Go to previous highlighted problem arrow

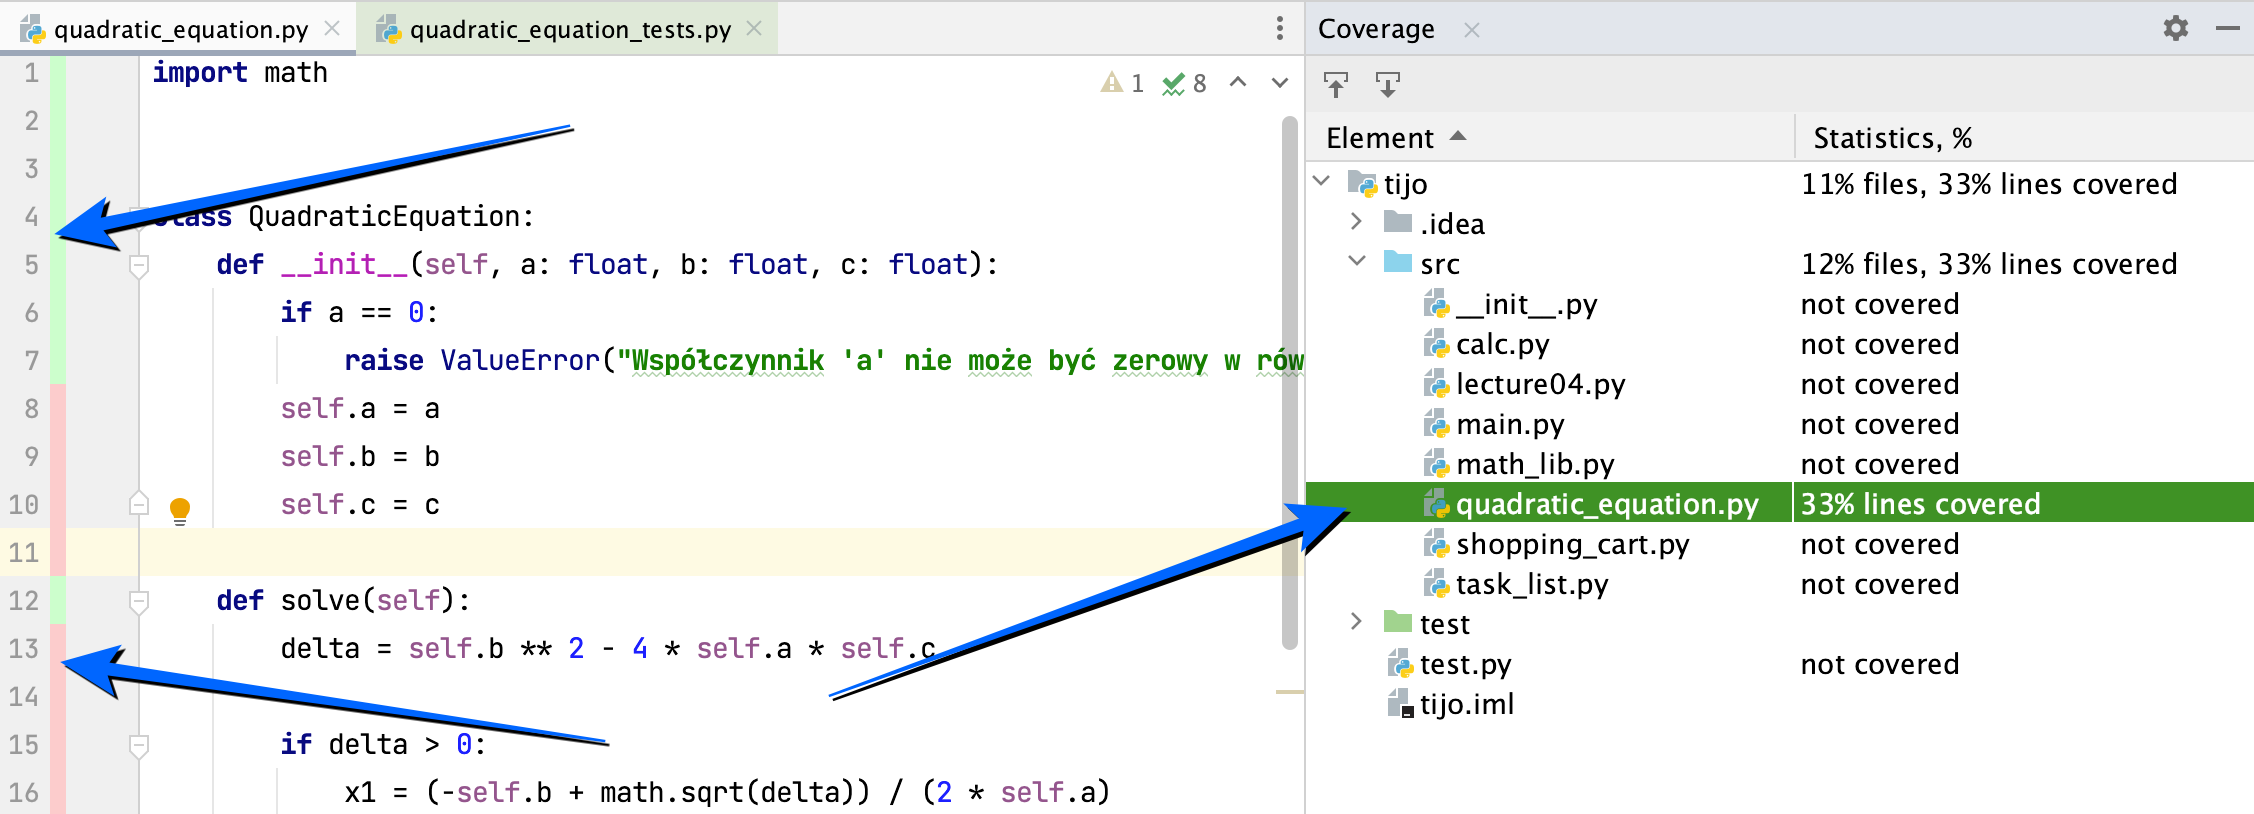1238,83
